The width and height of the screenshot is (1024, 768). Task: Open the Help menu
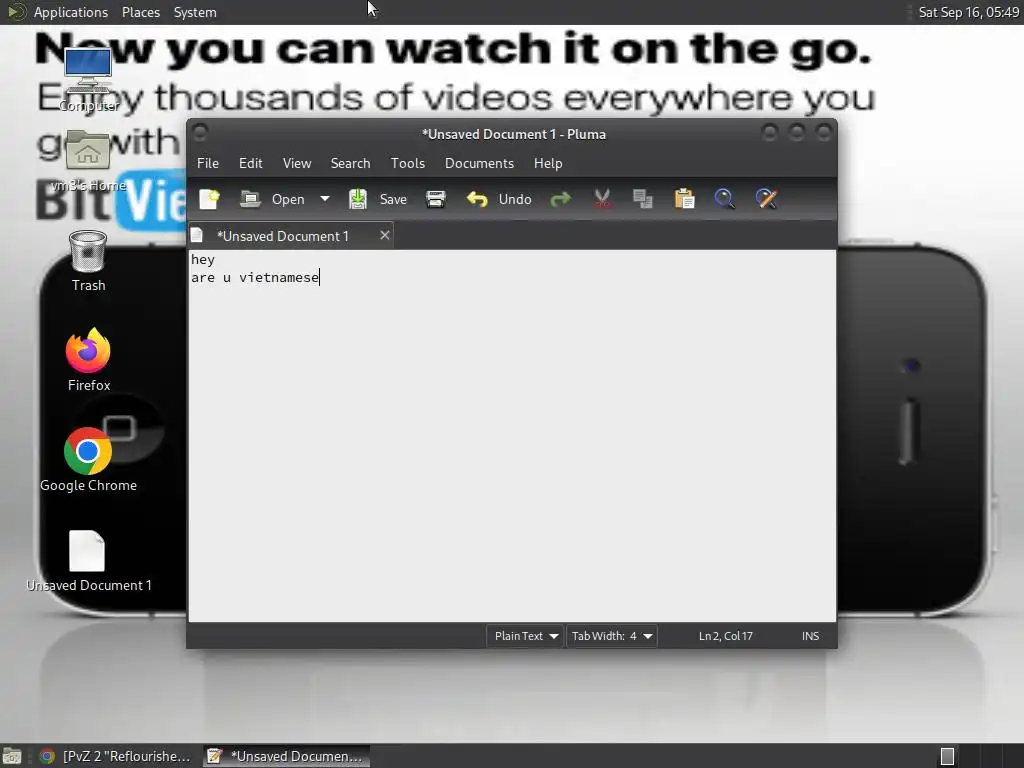548,163
